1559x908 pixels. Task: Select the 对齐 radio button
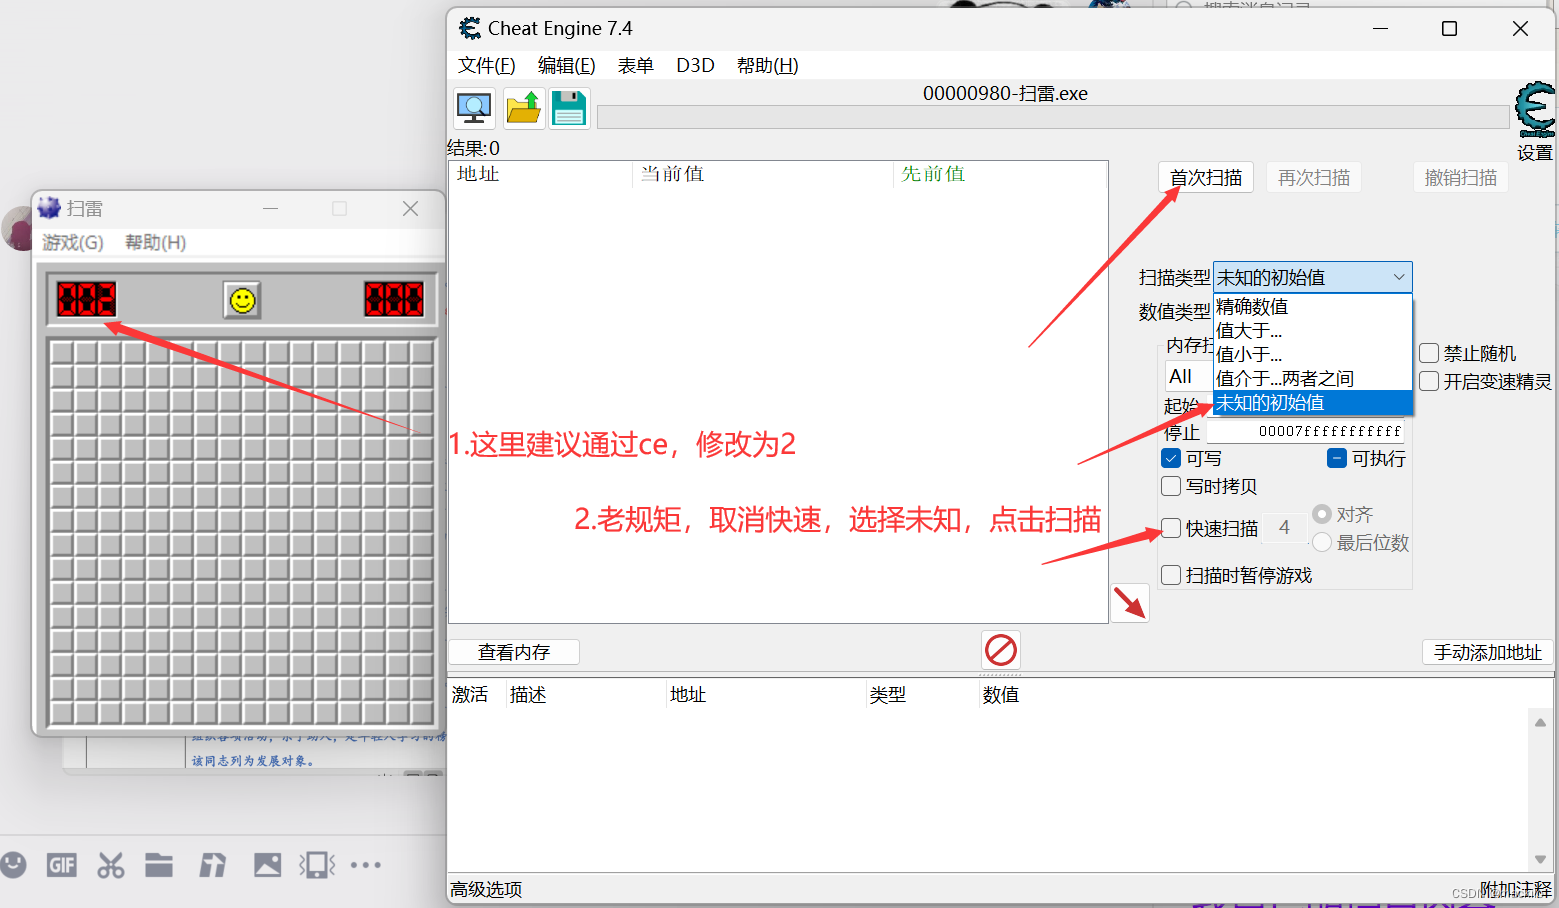[1322, 514]
